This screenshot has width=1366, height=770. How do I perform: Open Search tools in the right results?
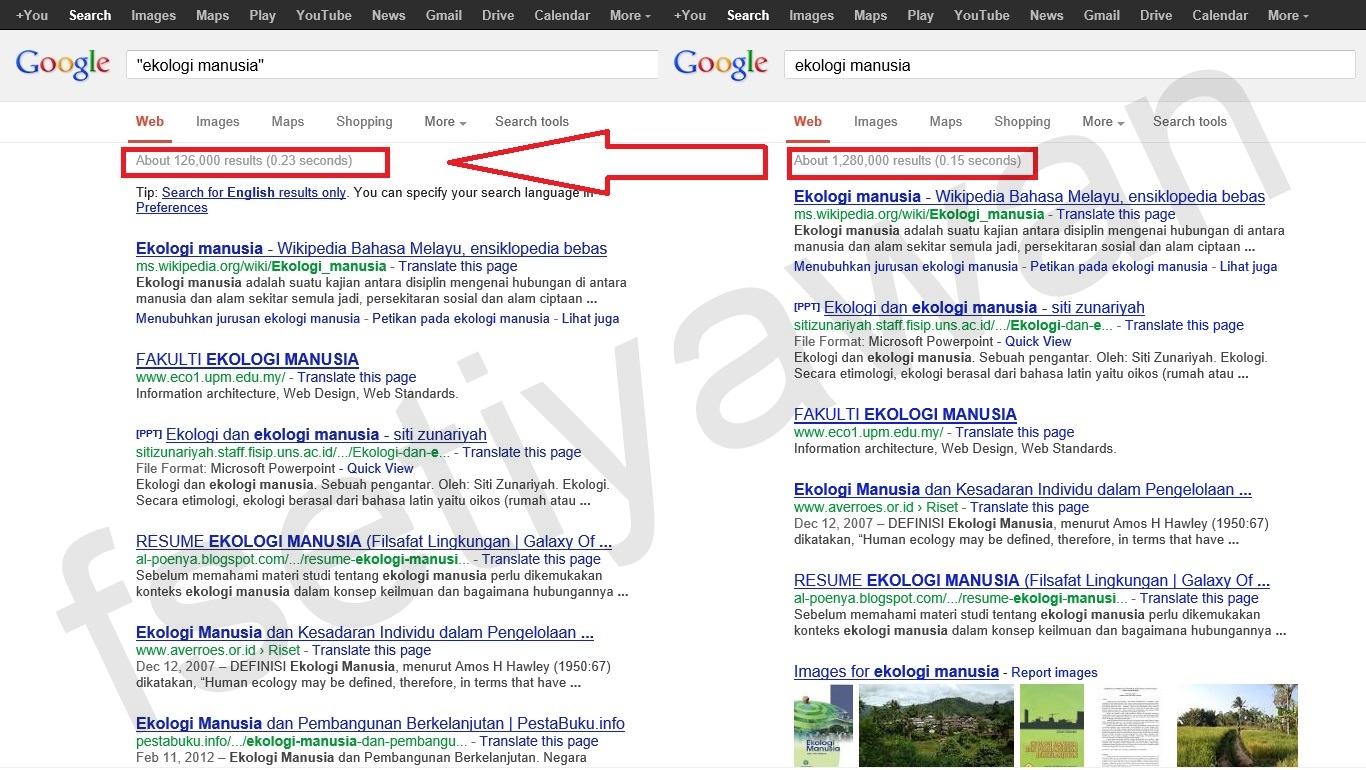click(1190, 121)
